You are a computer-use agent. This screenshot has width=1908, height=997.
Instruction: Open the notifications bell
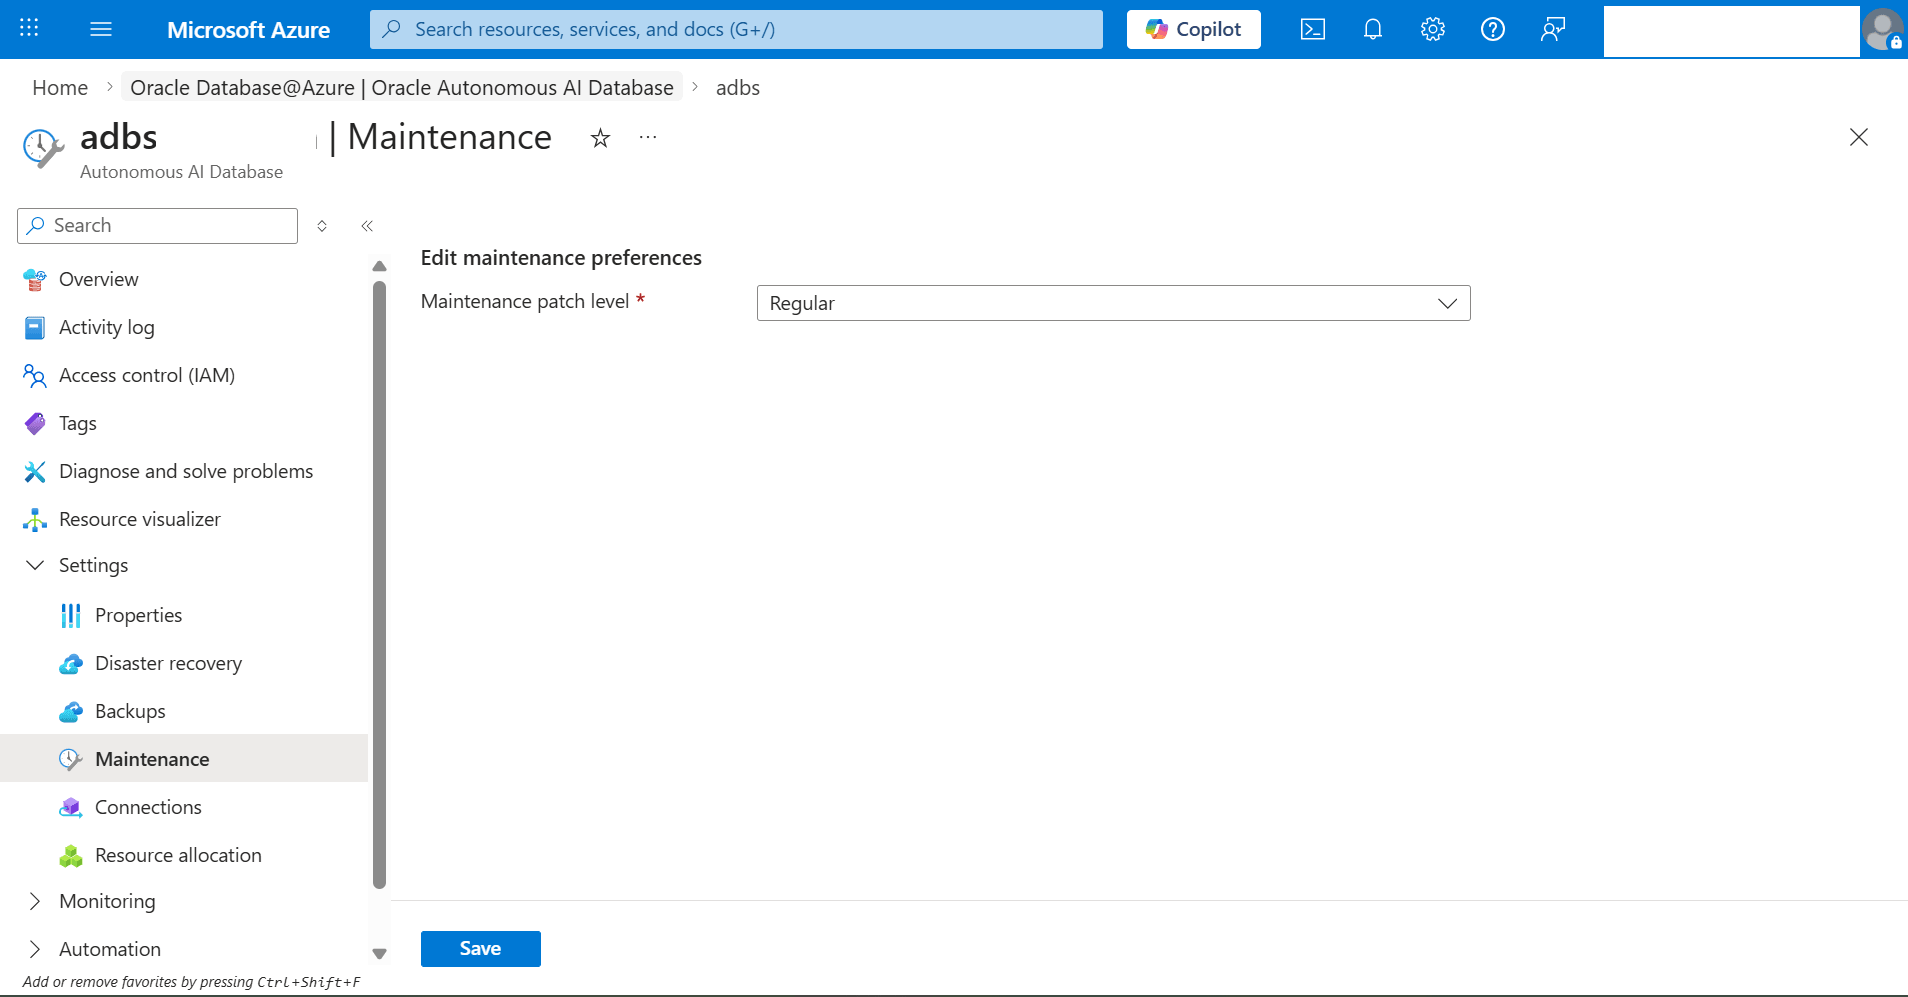coord(1373,29)
